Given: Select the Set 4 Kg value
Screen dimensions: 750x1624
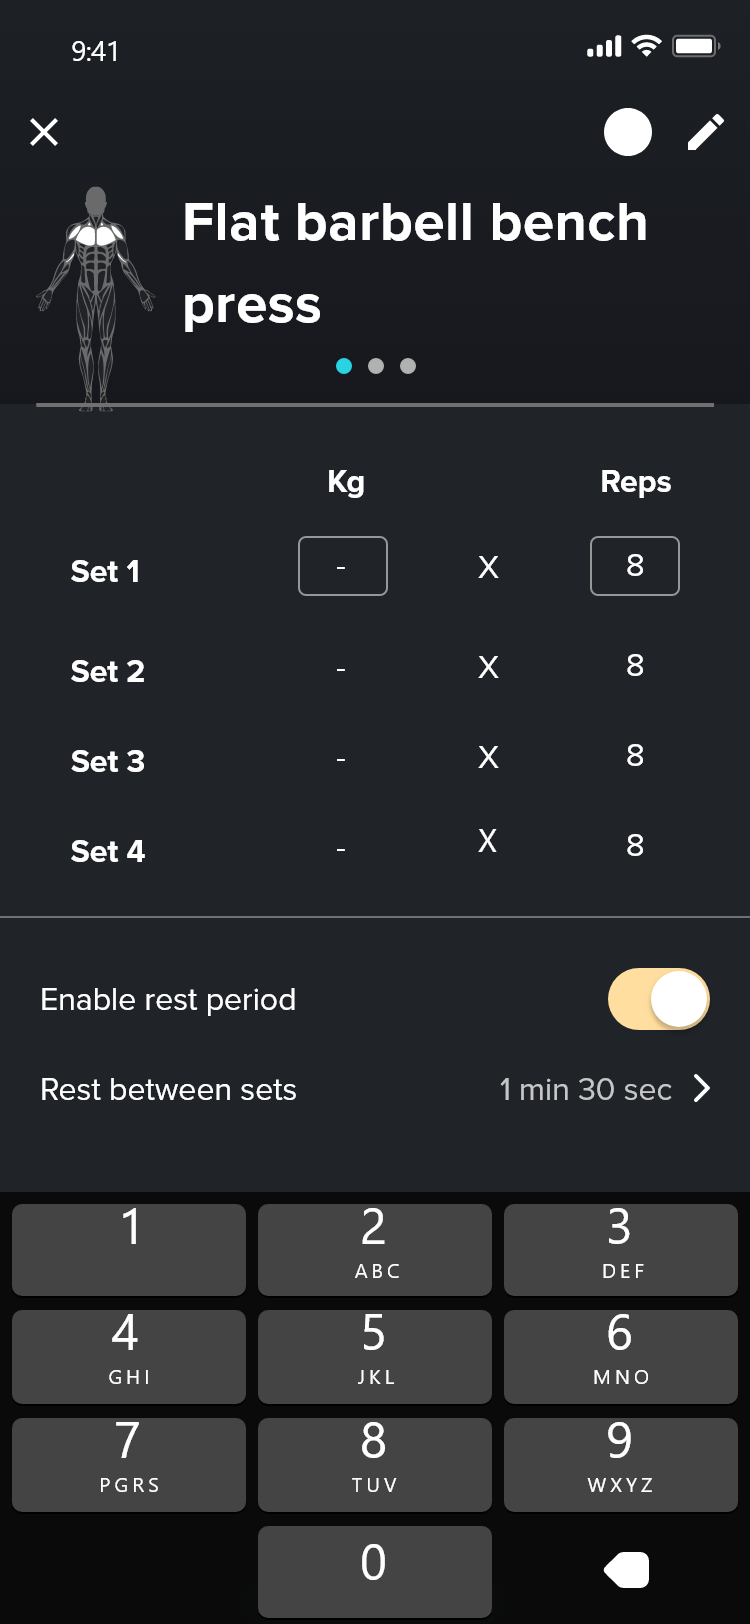Looking at the screenshot, I should click(x=341, y=850).
